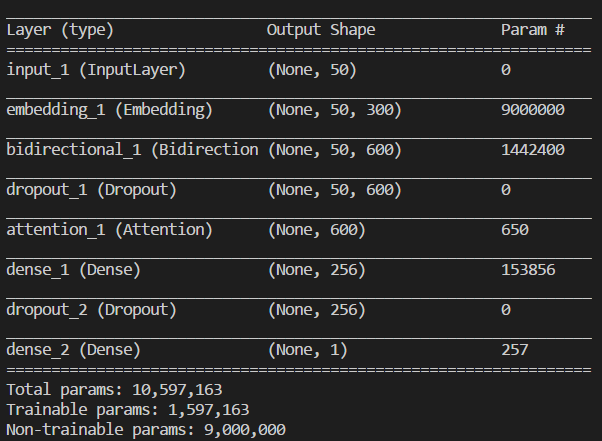The width and height of the screenshot is (602, 441).
Task: Click the dropout_2 (Dropout) layer name
Action: pos(92,310)
